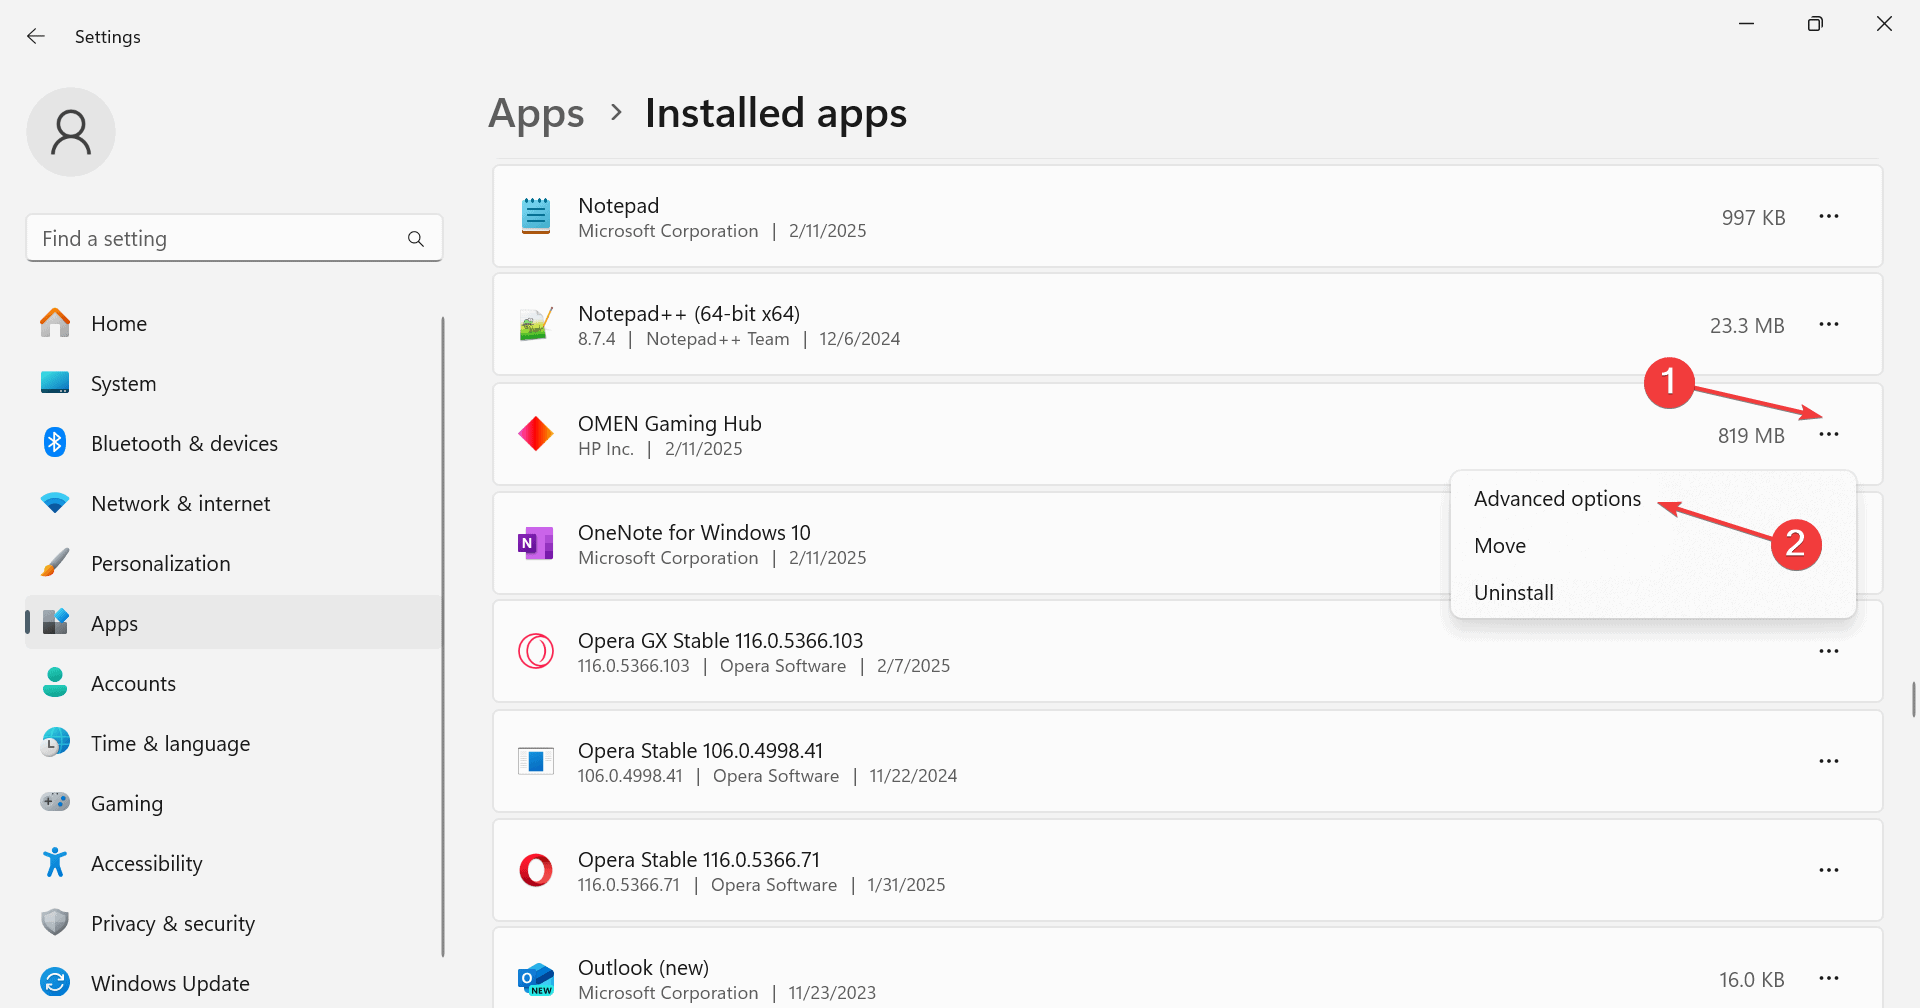1920x1008 pixels.
Task: Click the Accessibility figure icon
Action: coord(55,862)
